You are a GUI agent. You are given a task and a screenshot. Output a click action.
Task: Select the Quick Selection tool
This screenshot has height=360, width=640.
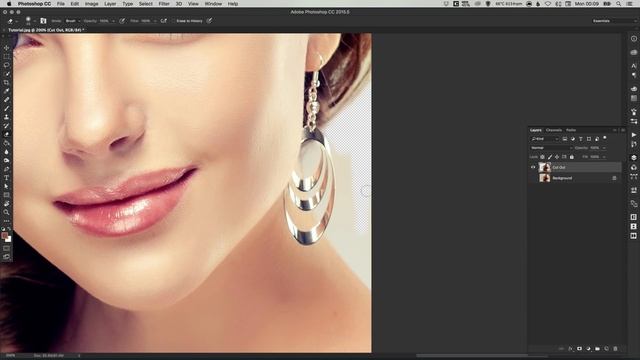point(7,73)
